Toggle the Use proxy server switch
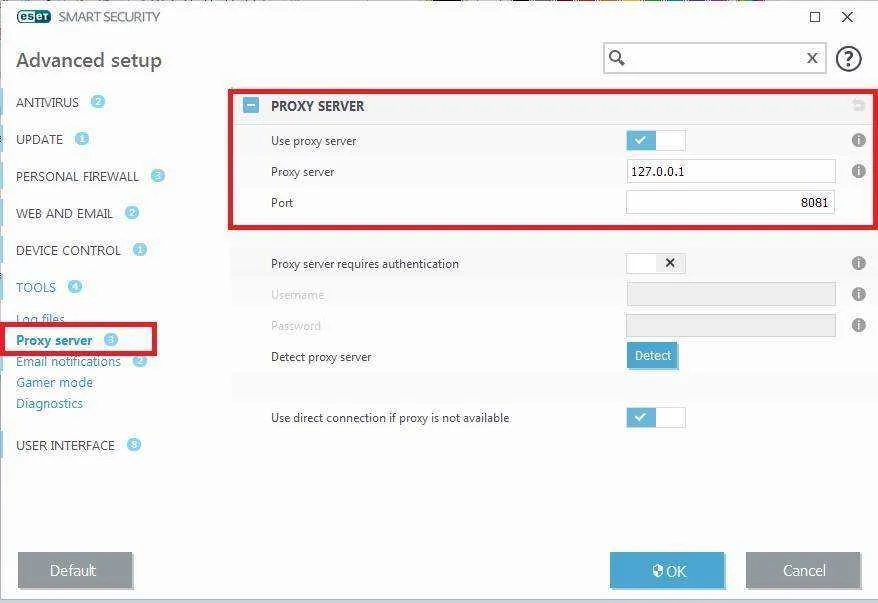 pyautogui.click(x=656, y=140)
